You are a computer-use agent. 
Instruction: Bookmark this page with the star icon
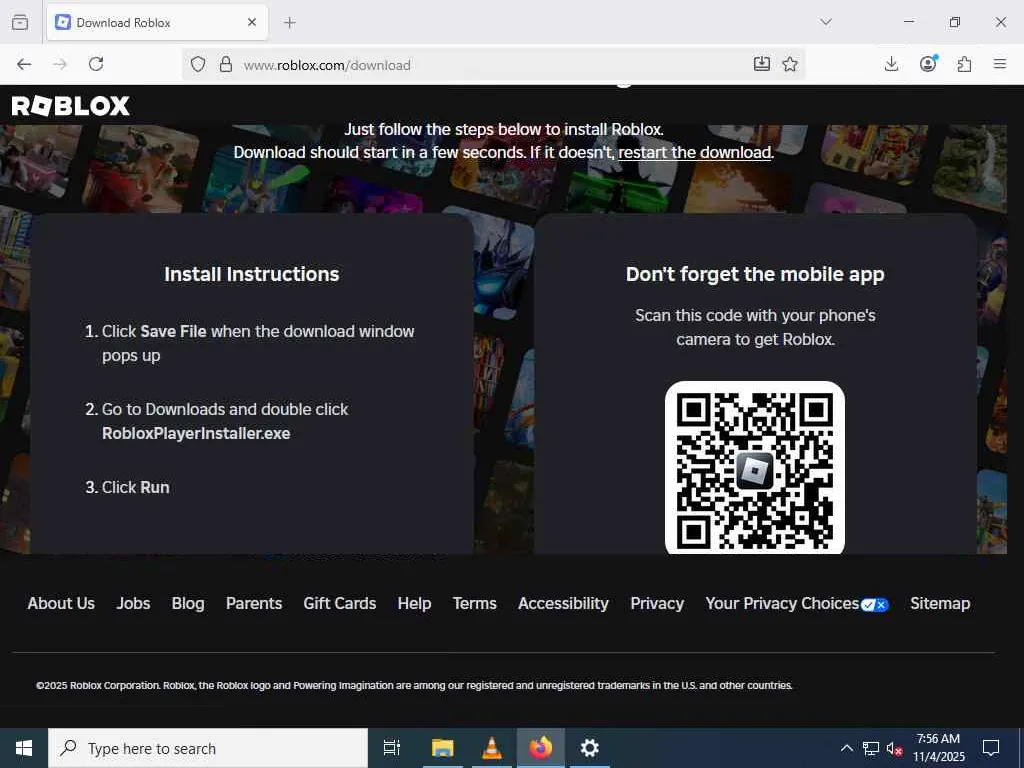click(x=790, y=64)
